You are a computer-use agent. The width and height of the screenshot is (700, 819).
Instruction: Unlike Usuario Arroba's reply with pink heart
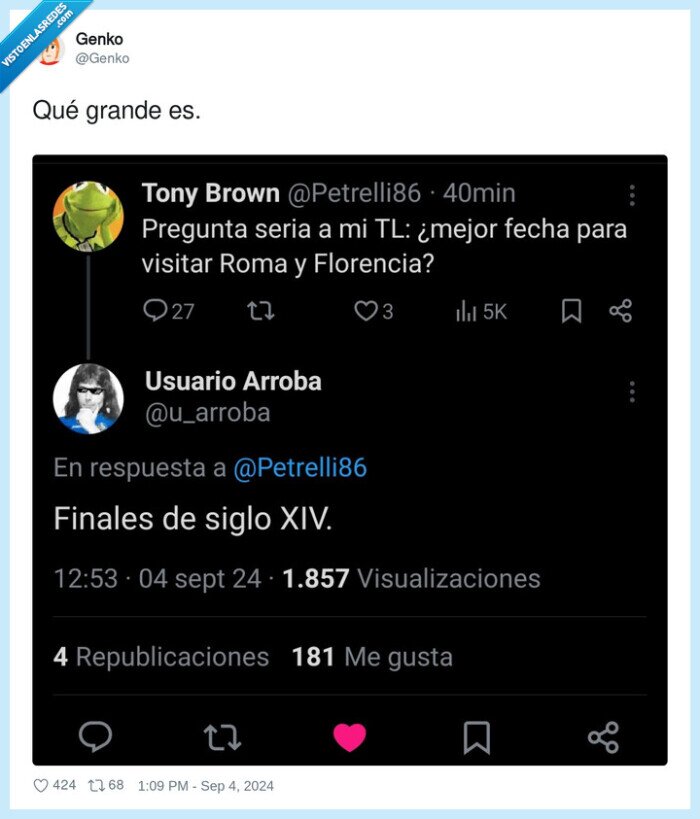point(349,738)
